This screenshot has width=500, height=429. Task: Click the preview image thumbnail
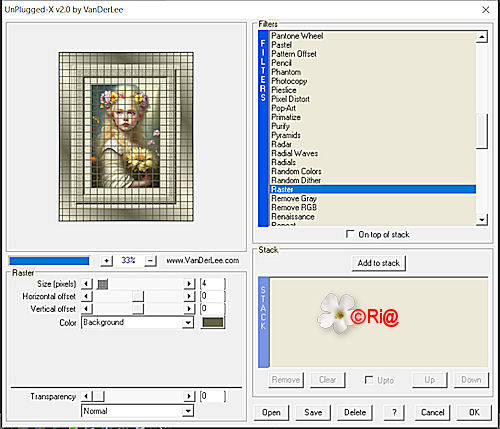[x=126, y=137]
